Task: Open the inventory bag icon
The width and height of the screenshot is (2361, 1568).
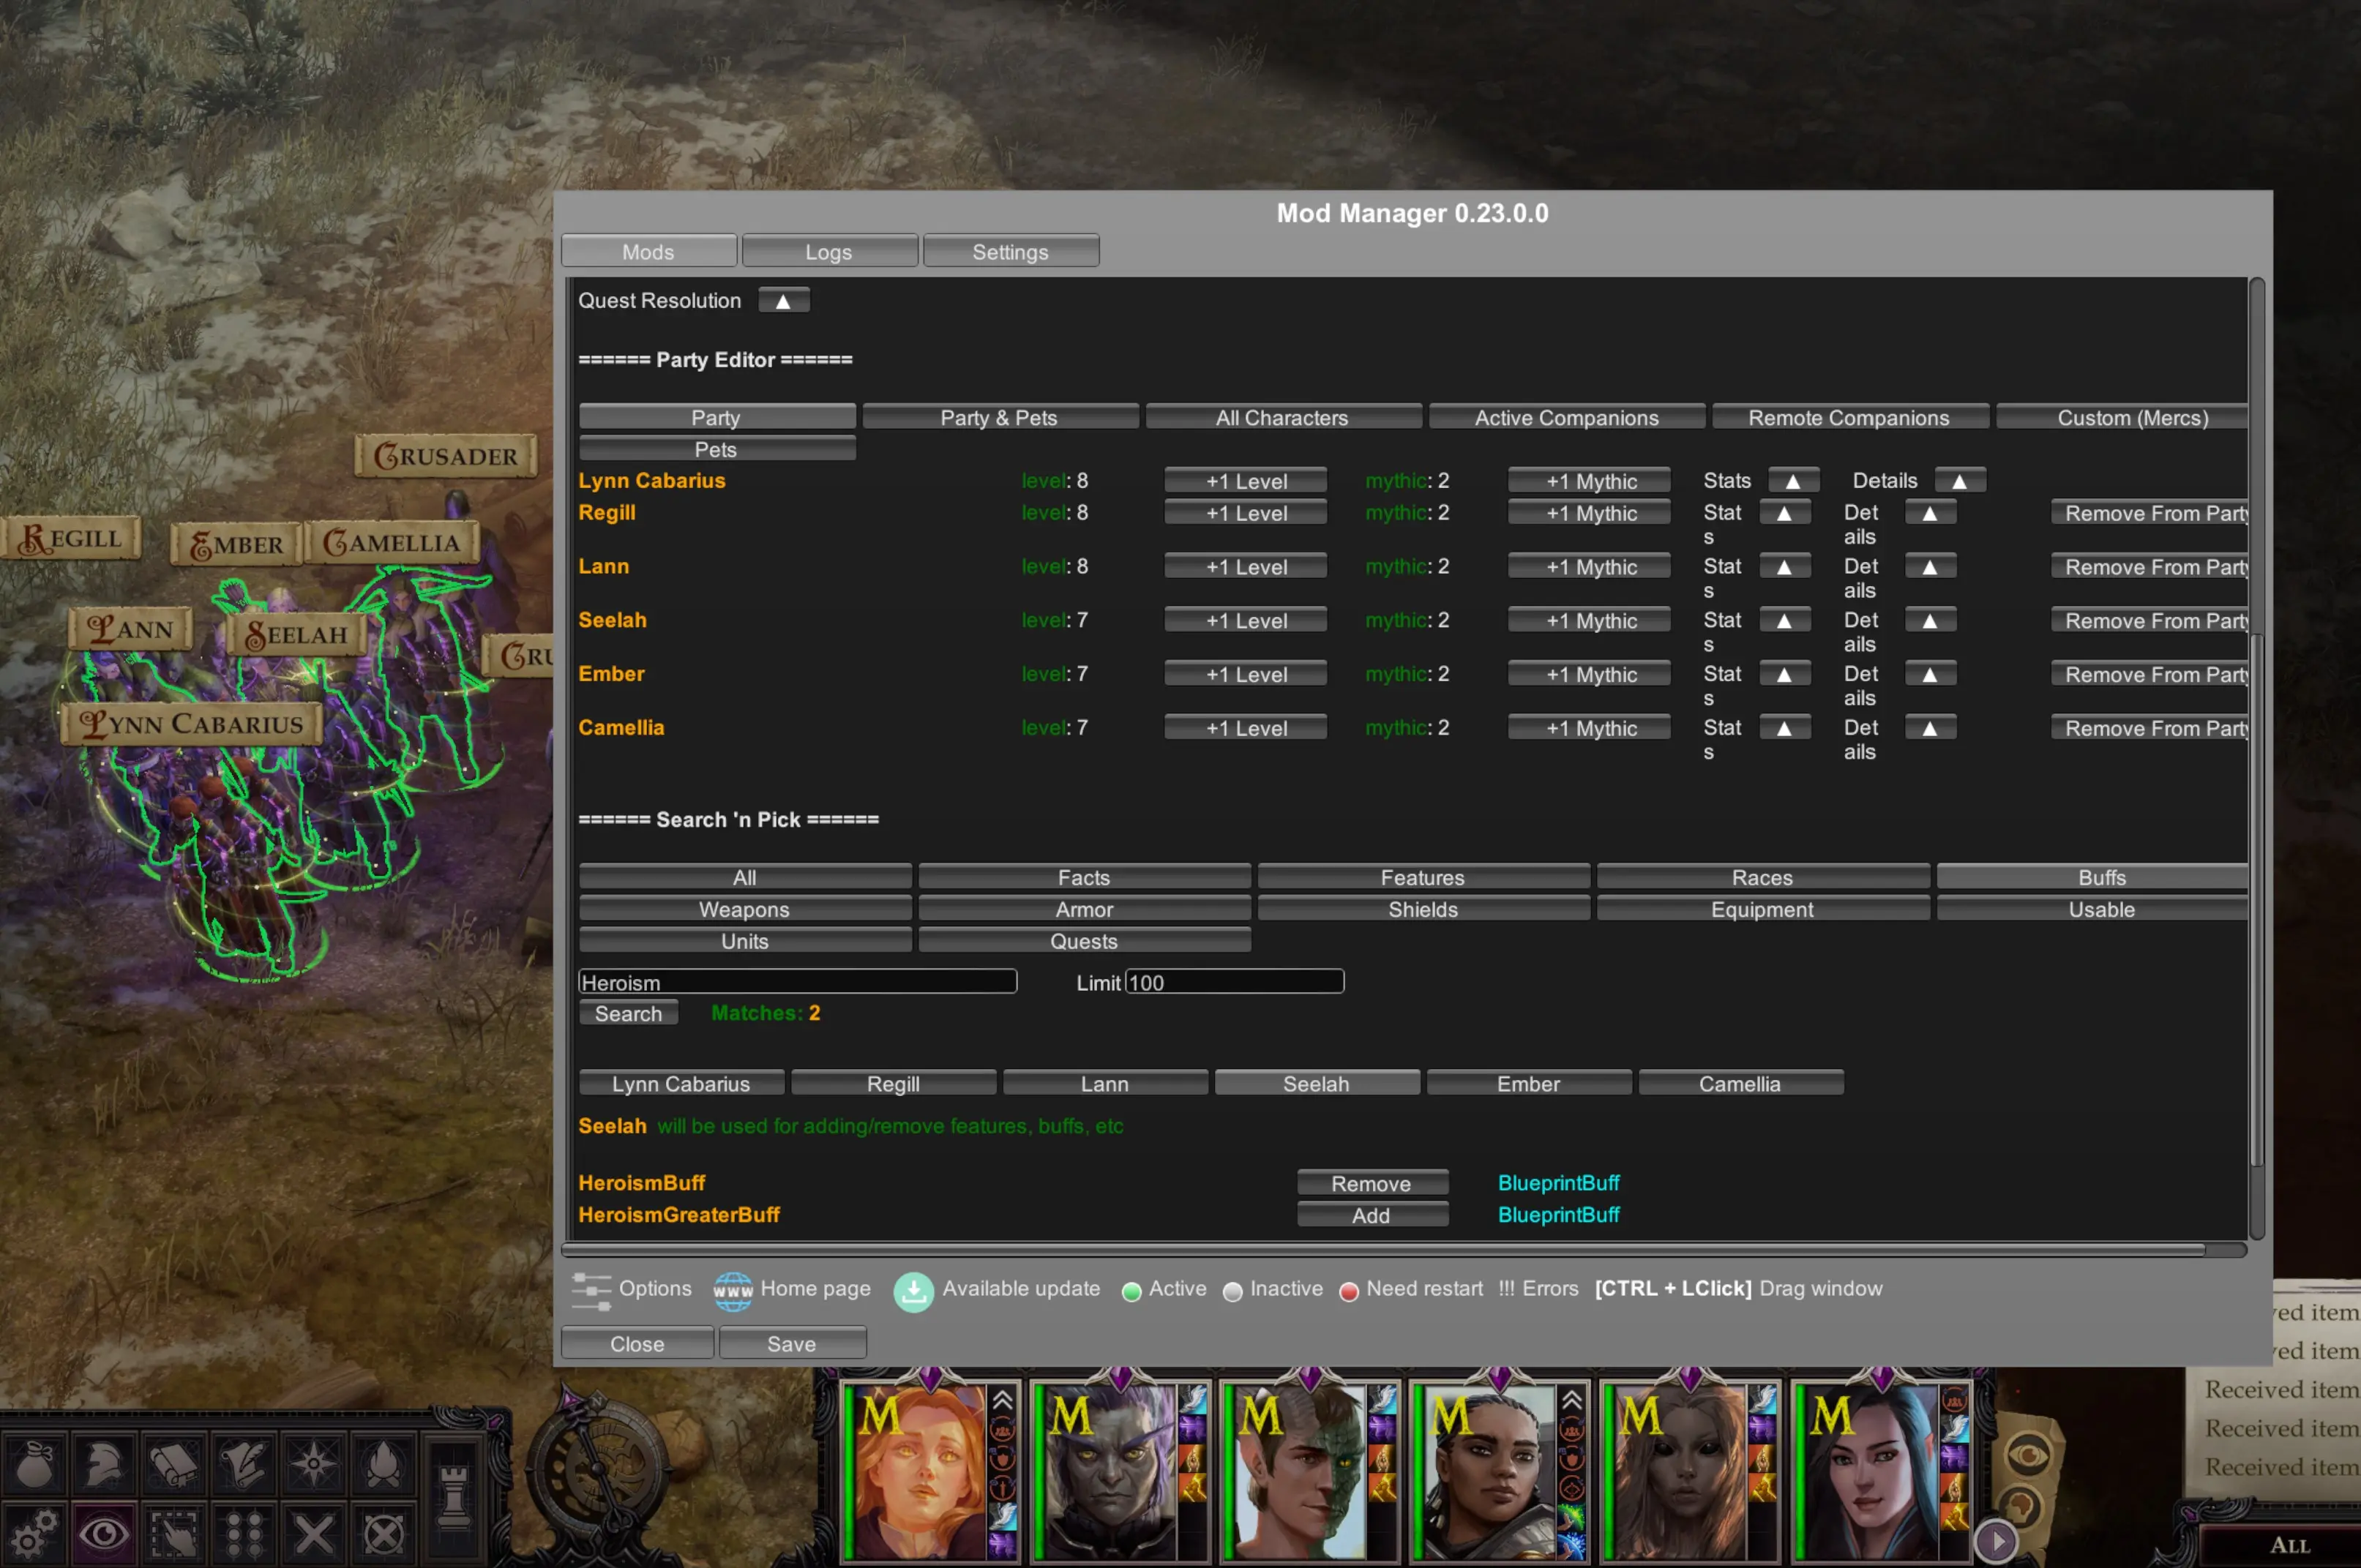Action: tap(35, 1464)
